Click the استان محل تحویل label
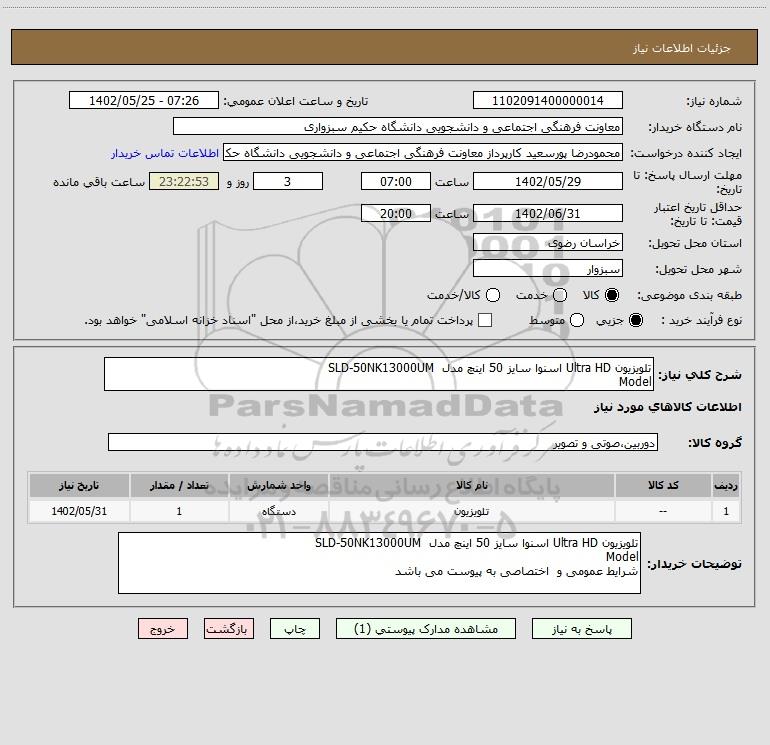Image resolution: width=770 pixels, height=745 pixels. [x=695, y=243]
